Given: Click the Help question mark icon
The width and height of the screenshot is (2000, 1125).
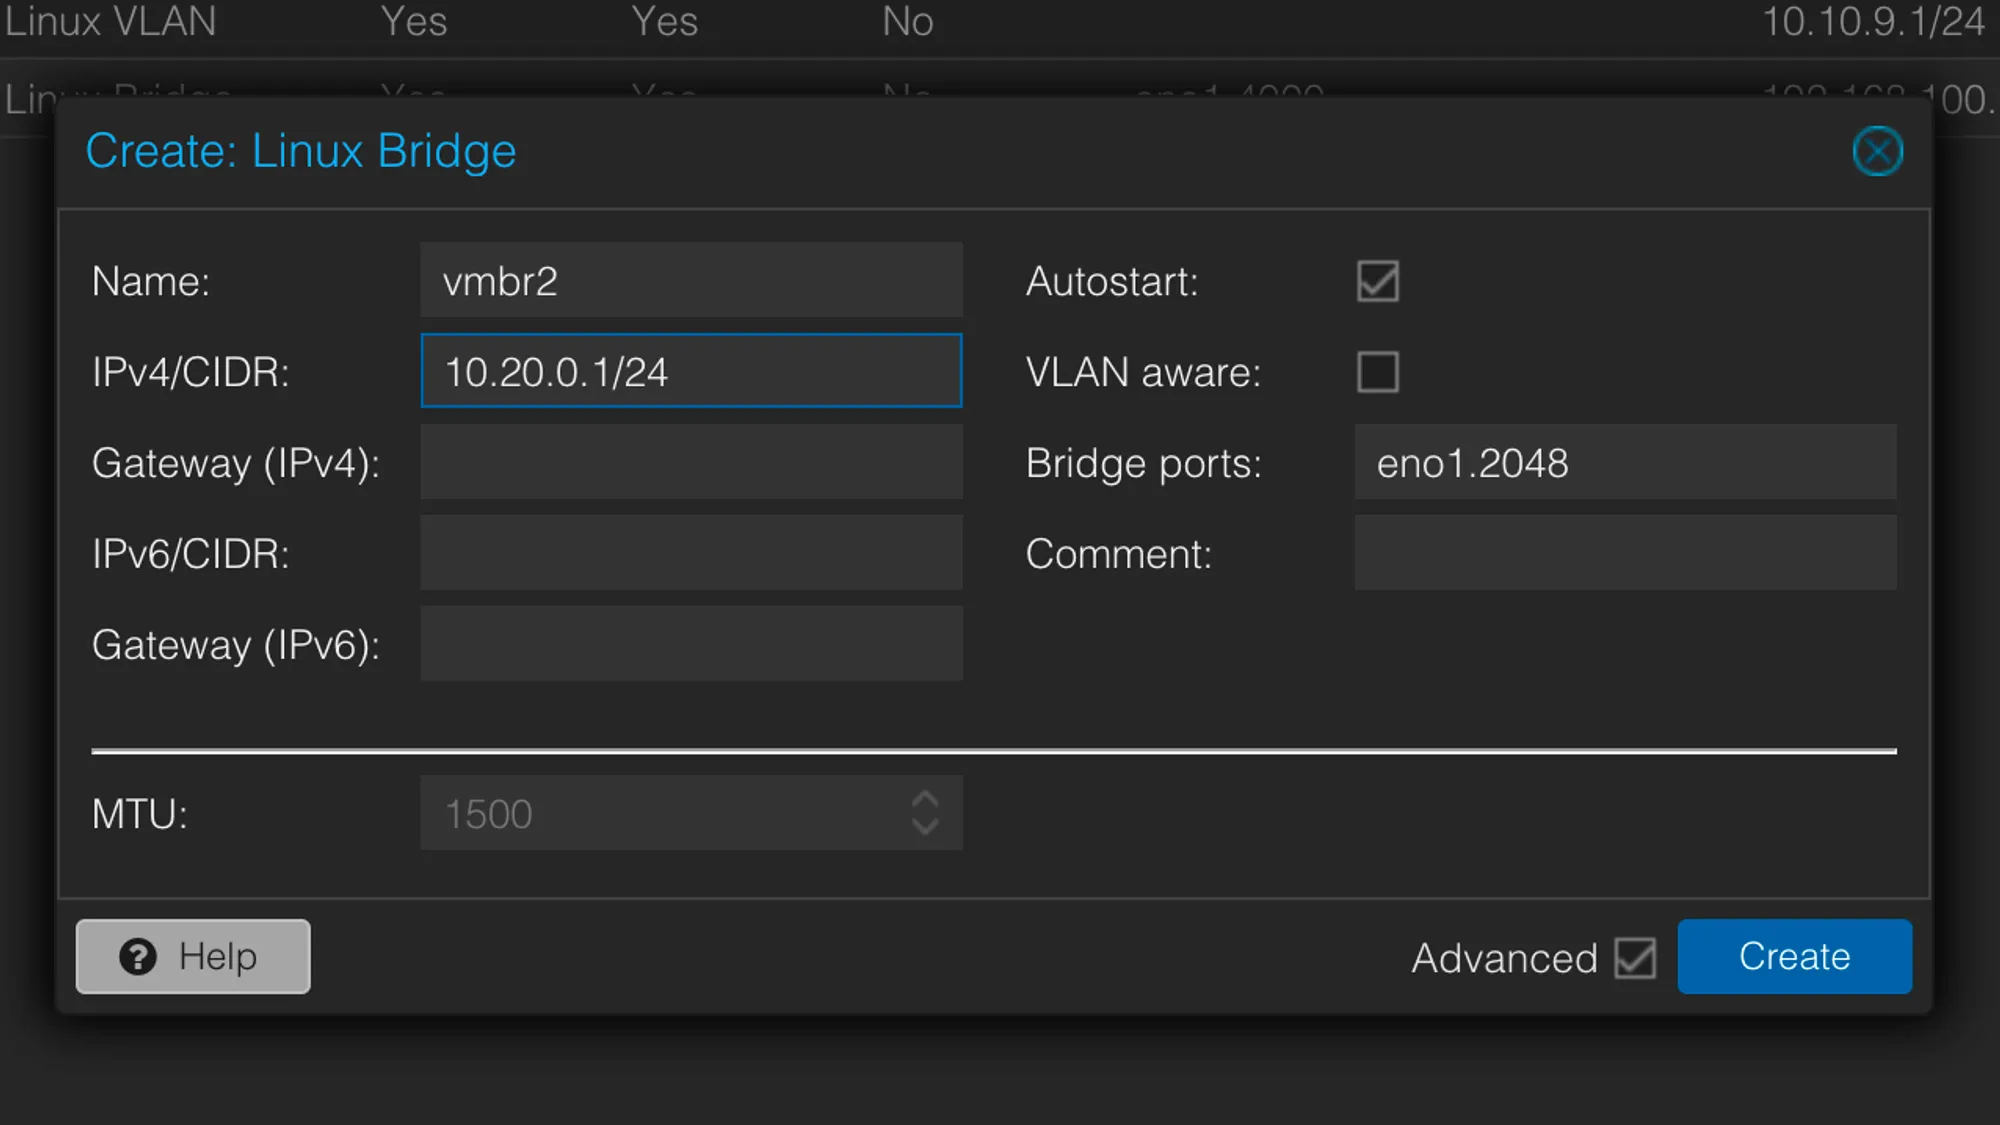Looking at the screenshot, I should [138, 956].
